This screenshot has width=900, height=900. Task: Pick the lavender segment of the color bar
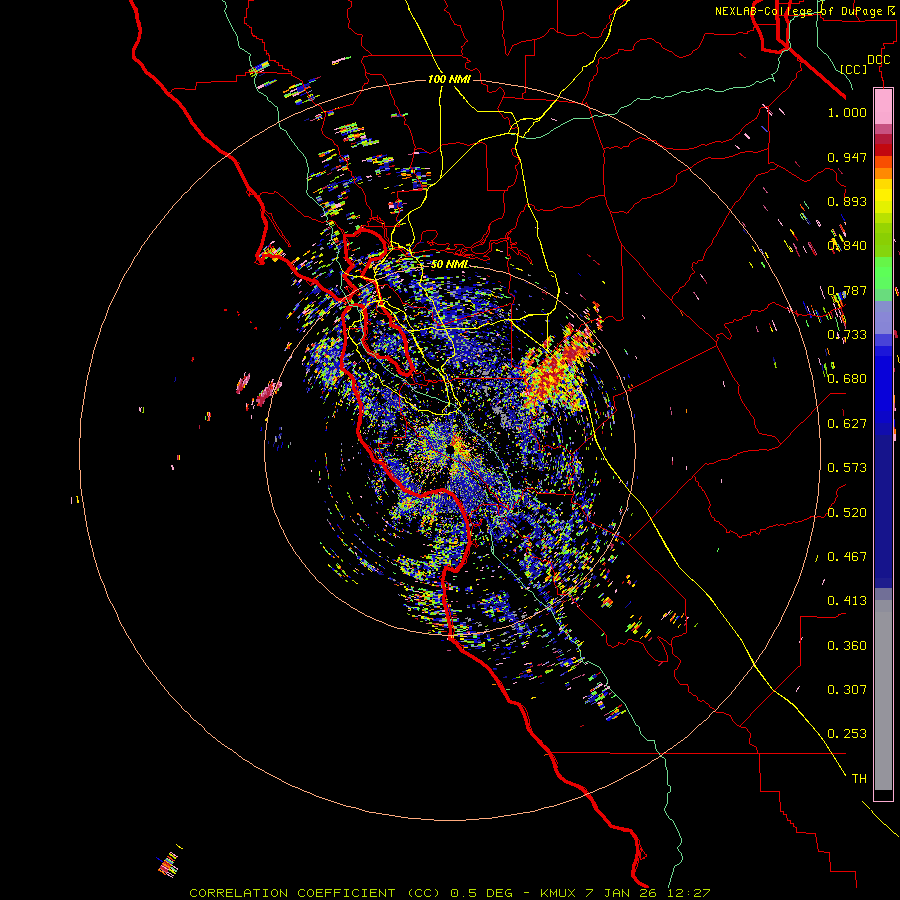[x=883, y=317]
